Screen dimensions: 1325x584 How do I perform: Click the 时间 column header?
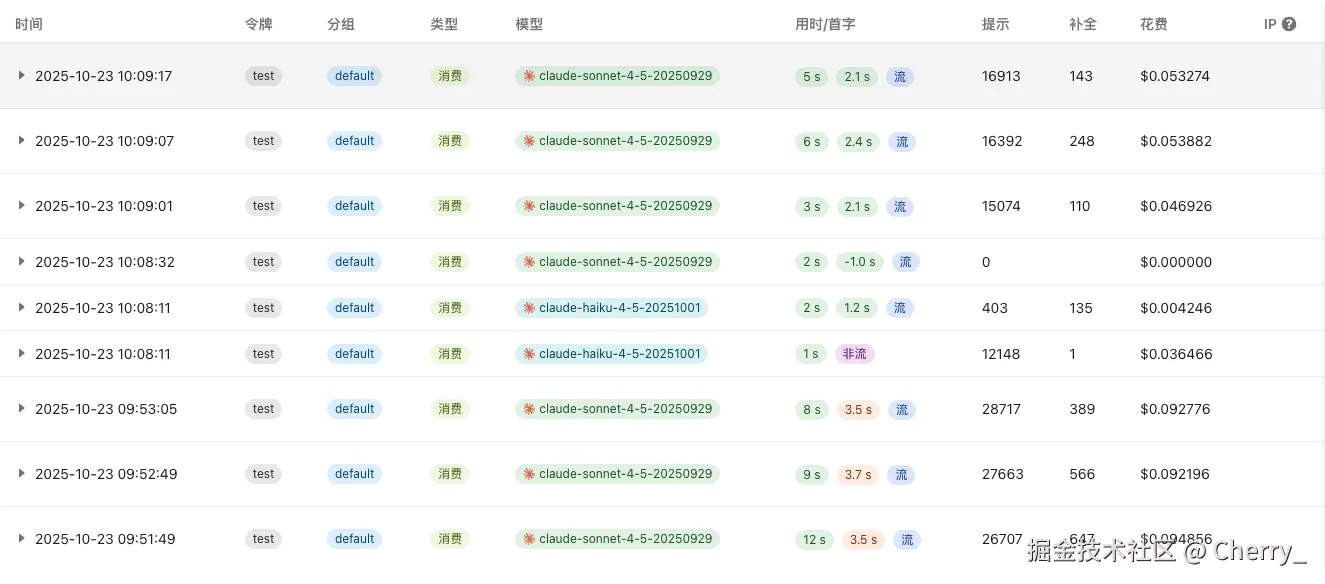pos(29,23)
